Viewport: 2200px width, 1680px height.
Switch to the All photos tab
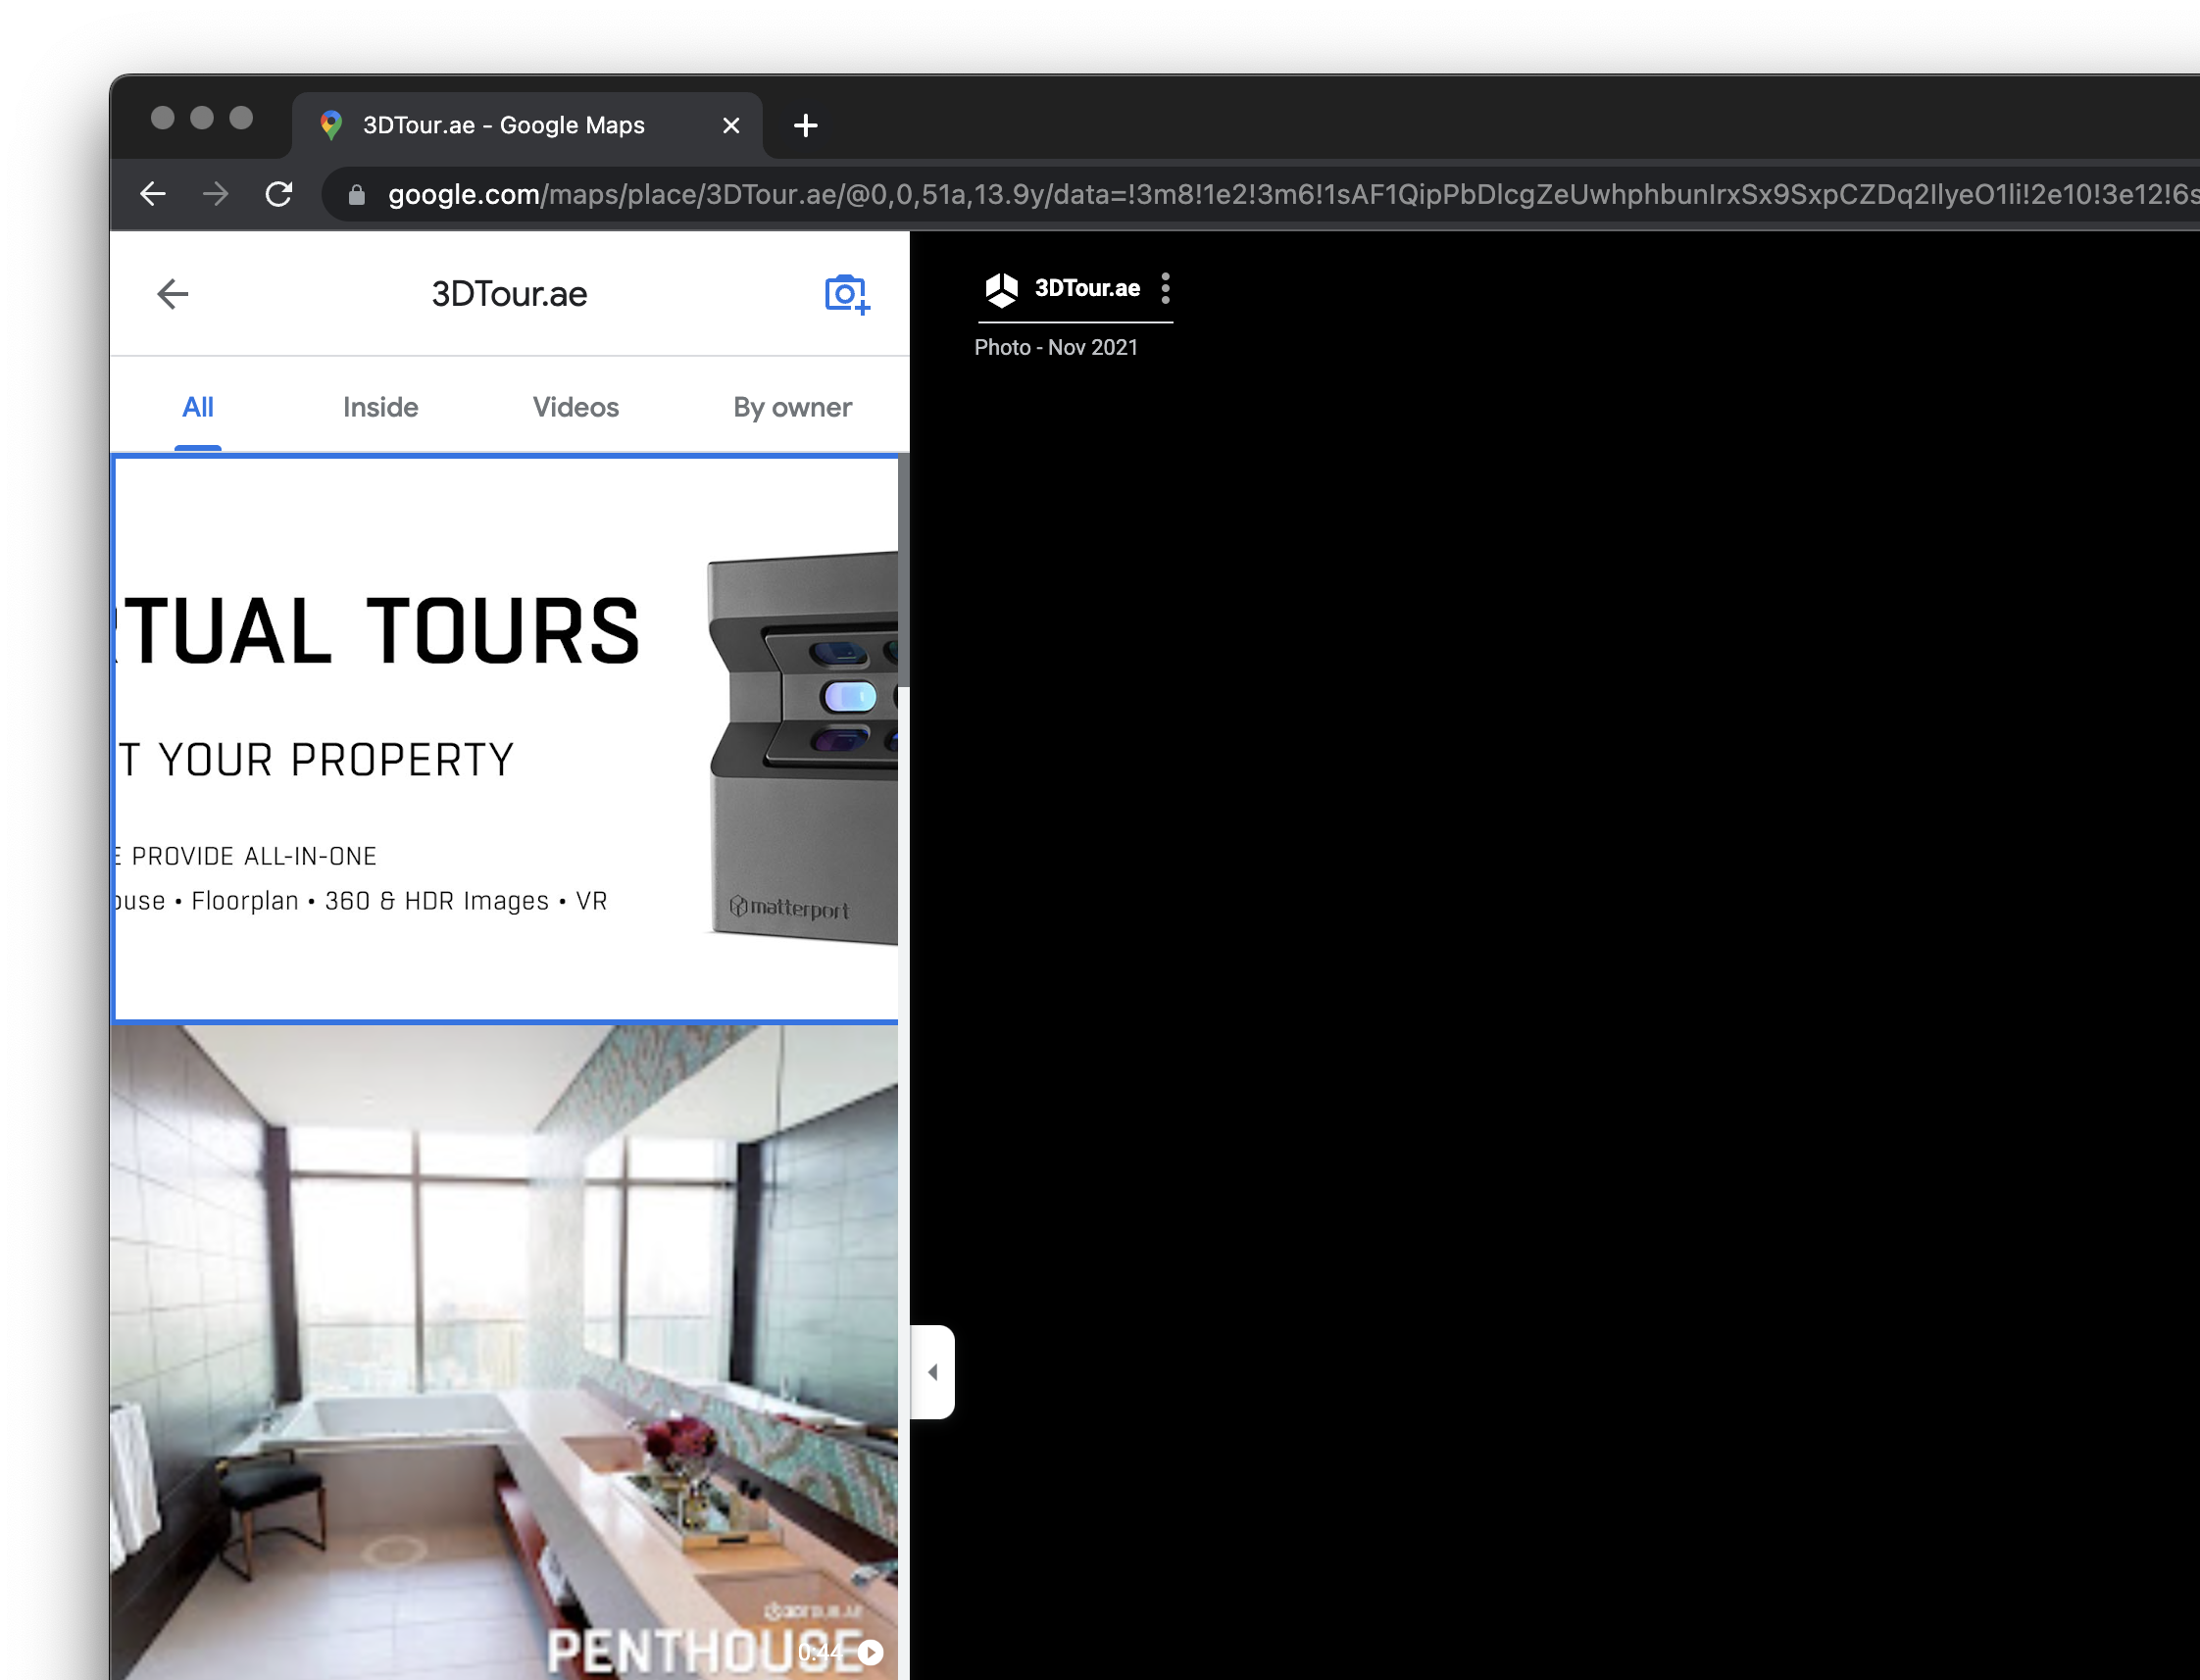tap(198, 407)
